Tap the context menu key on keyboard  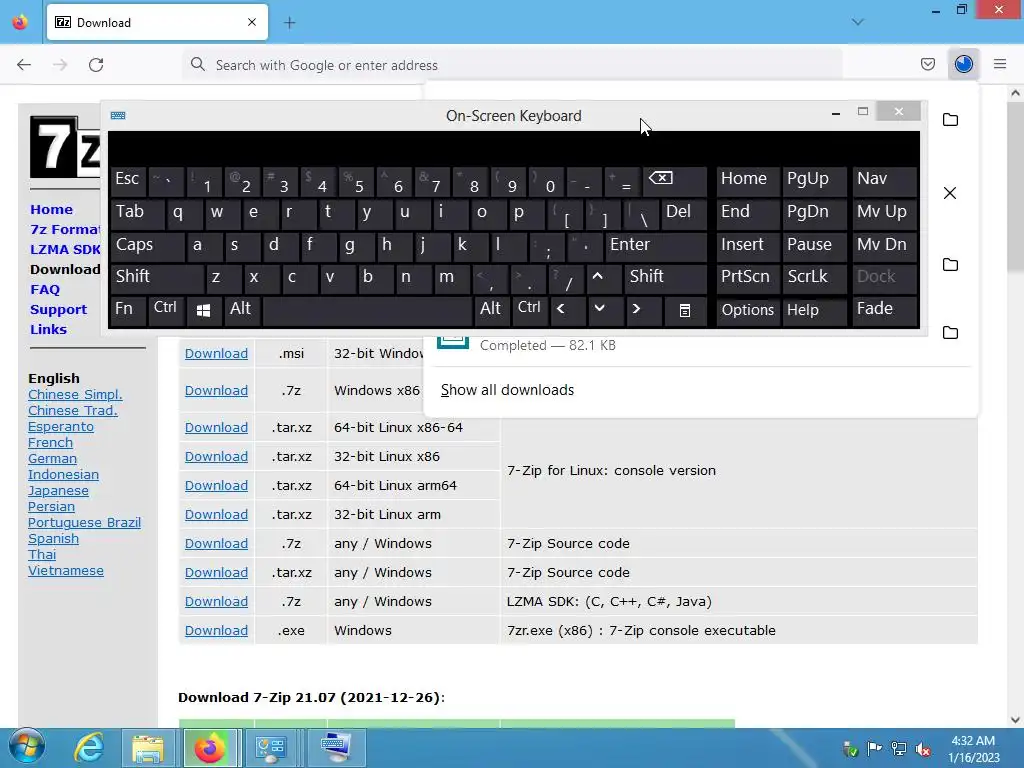(x=684, y=310)
